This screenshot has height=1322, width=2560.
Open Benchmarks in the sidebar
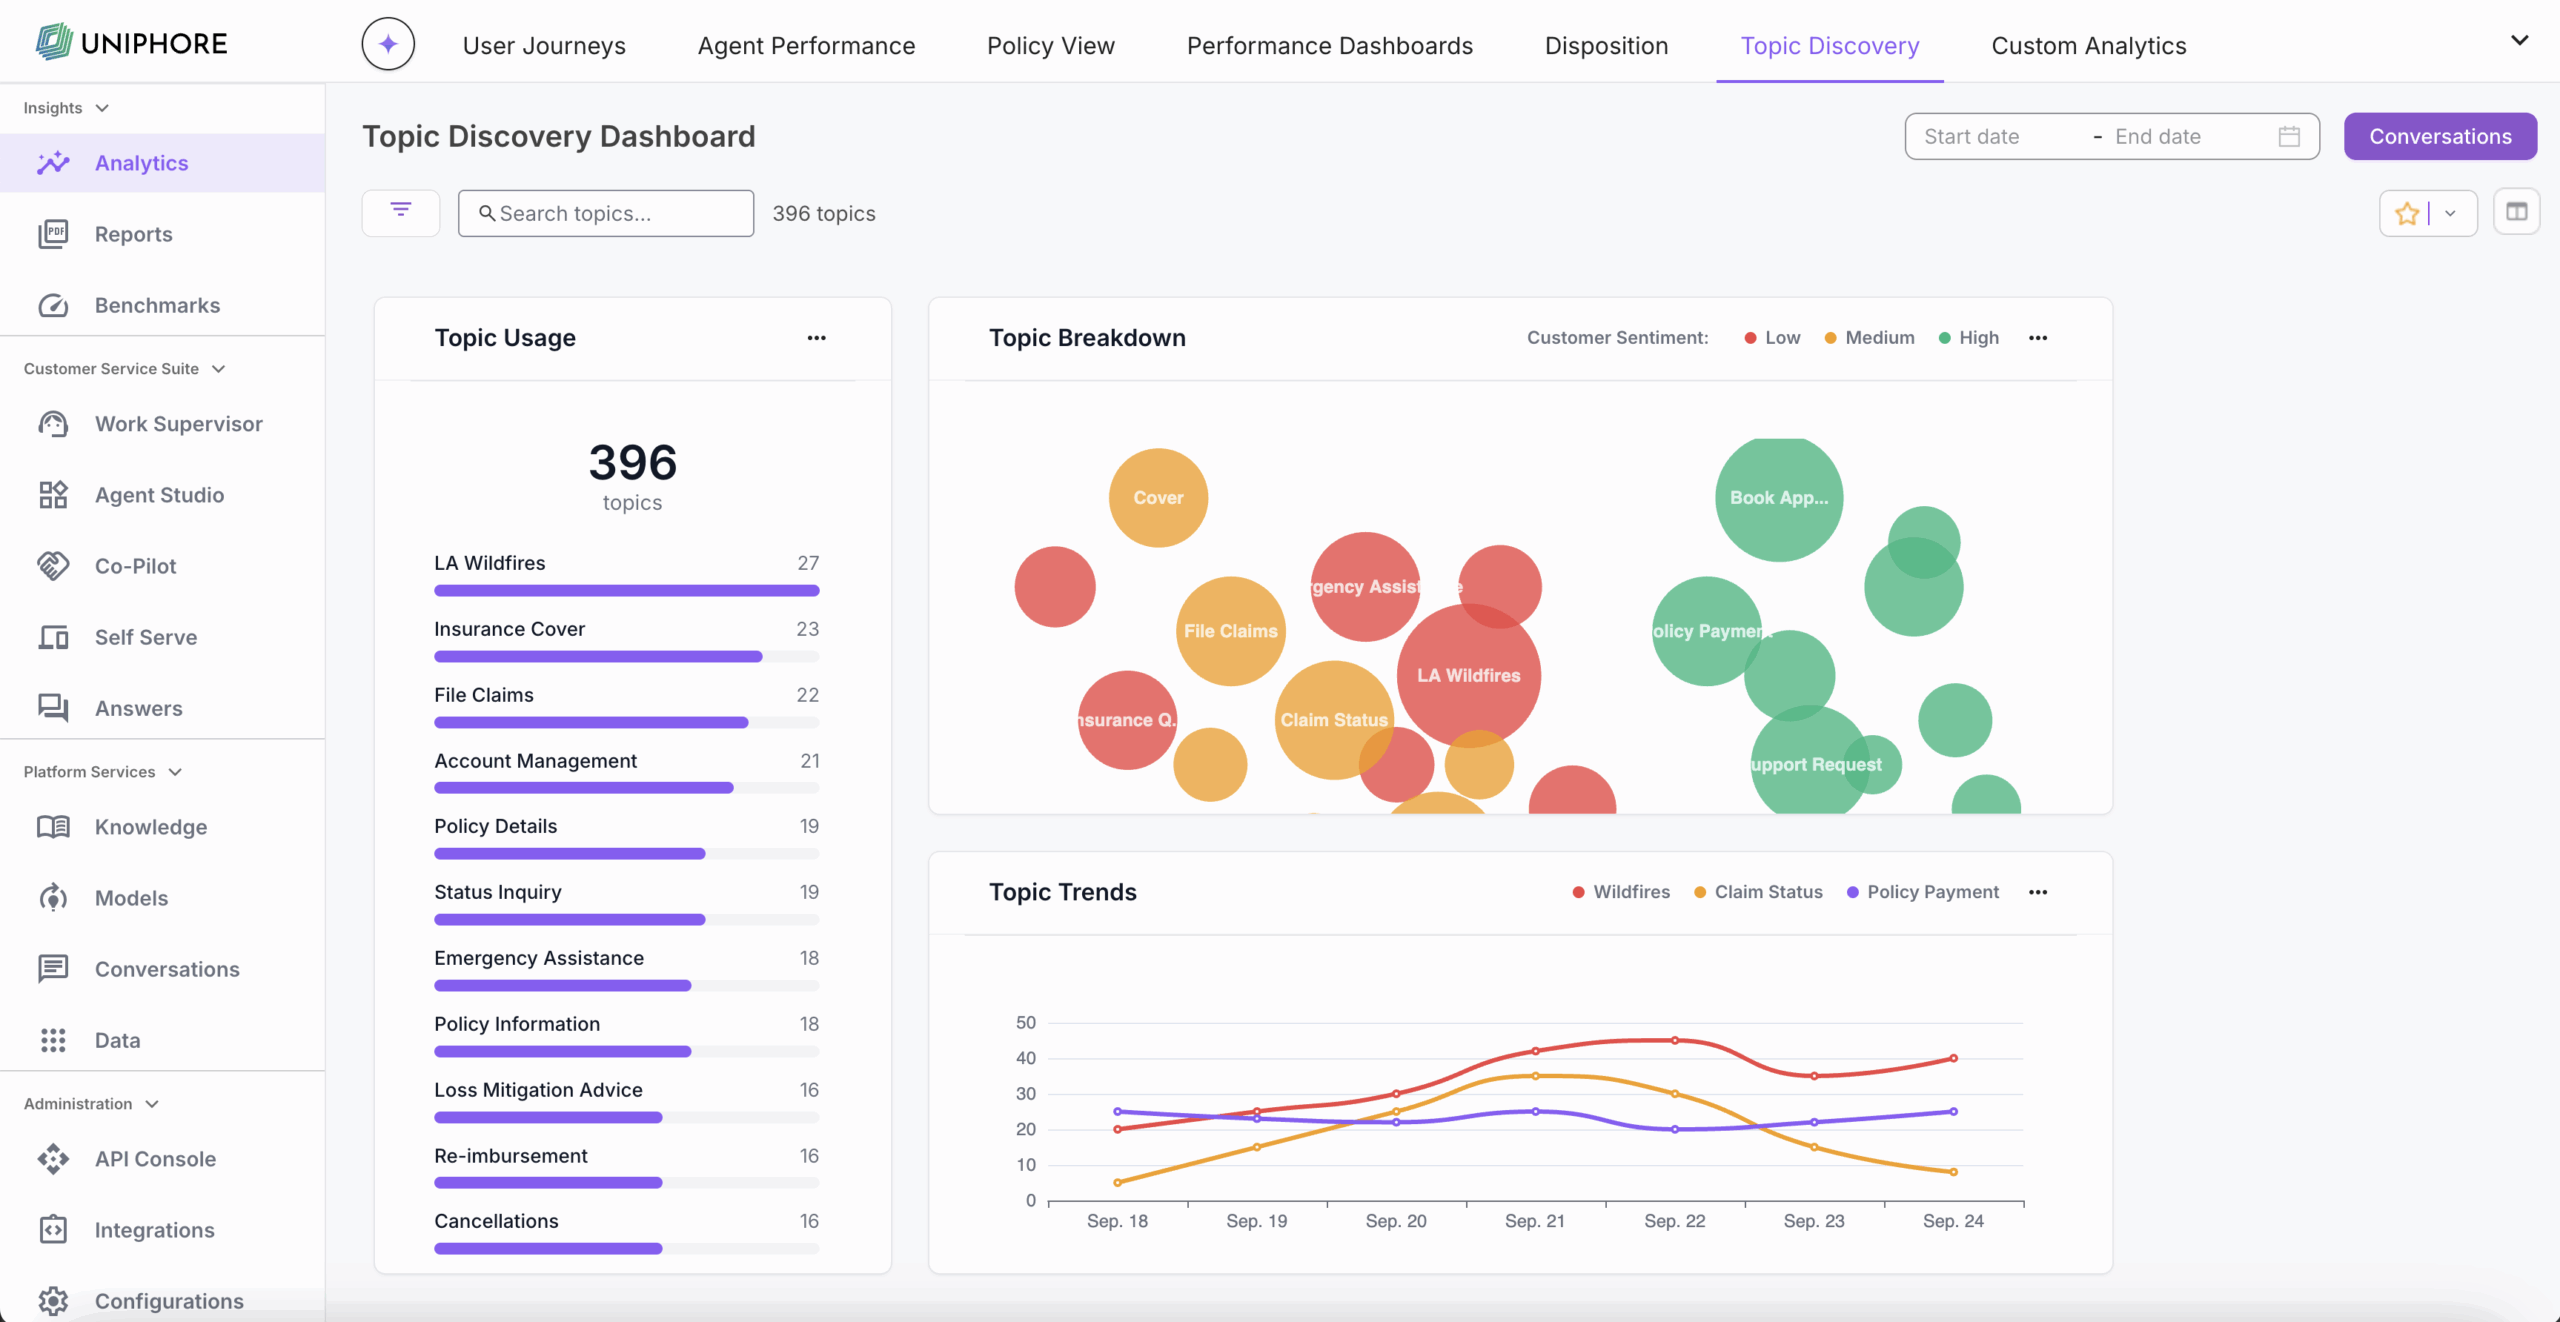click(x=157, y=305)
